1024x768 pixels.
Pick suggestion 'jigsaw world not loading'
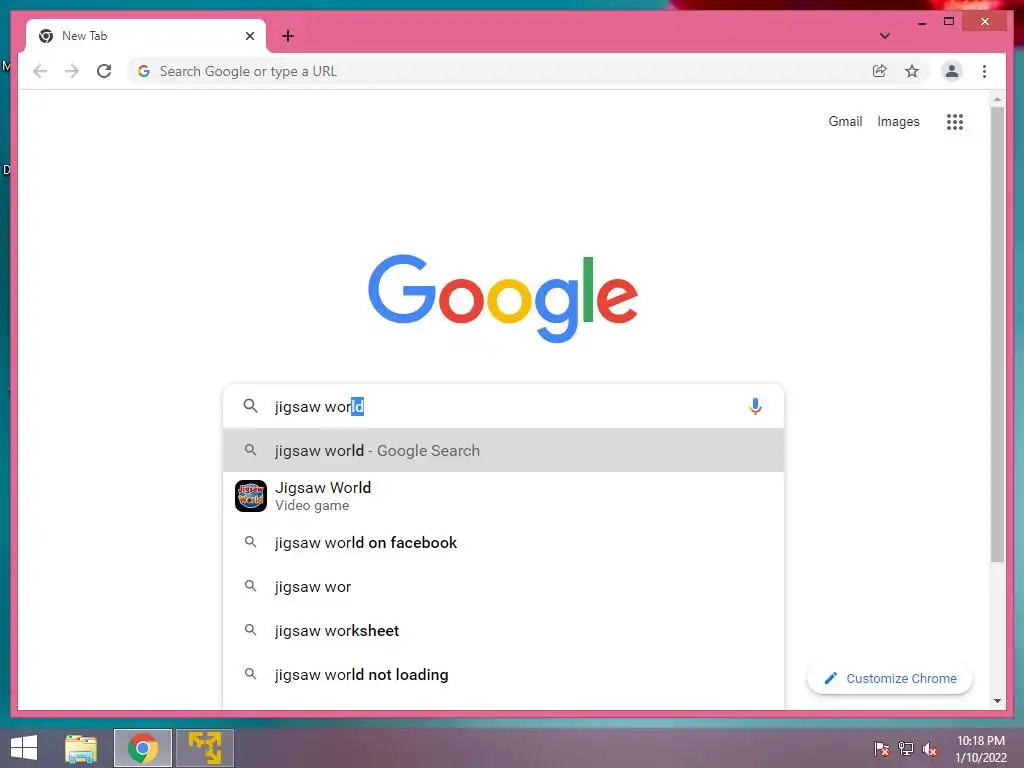tap(503, 674)
